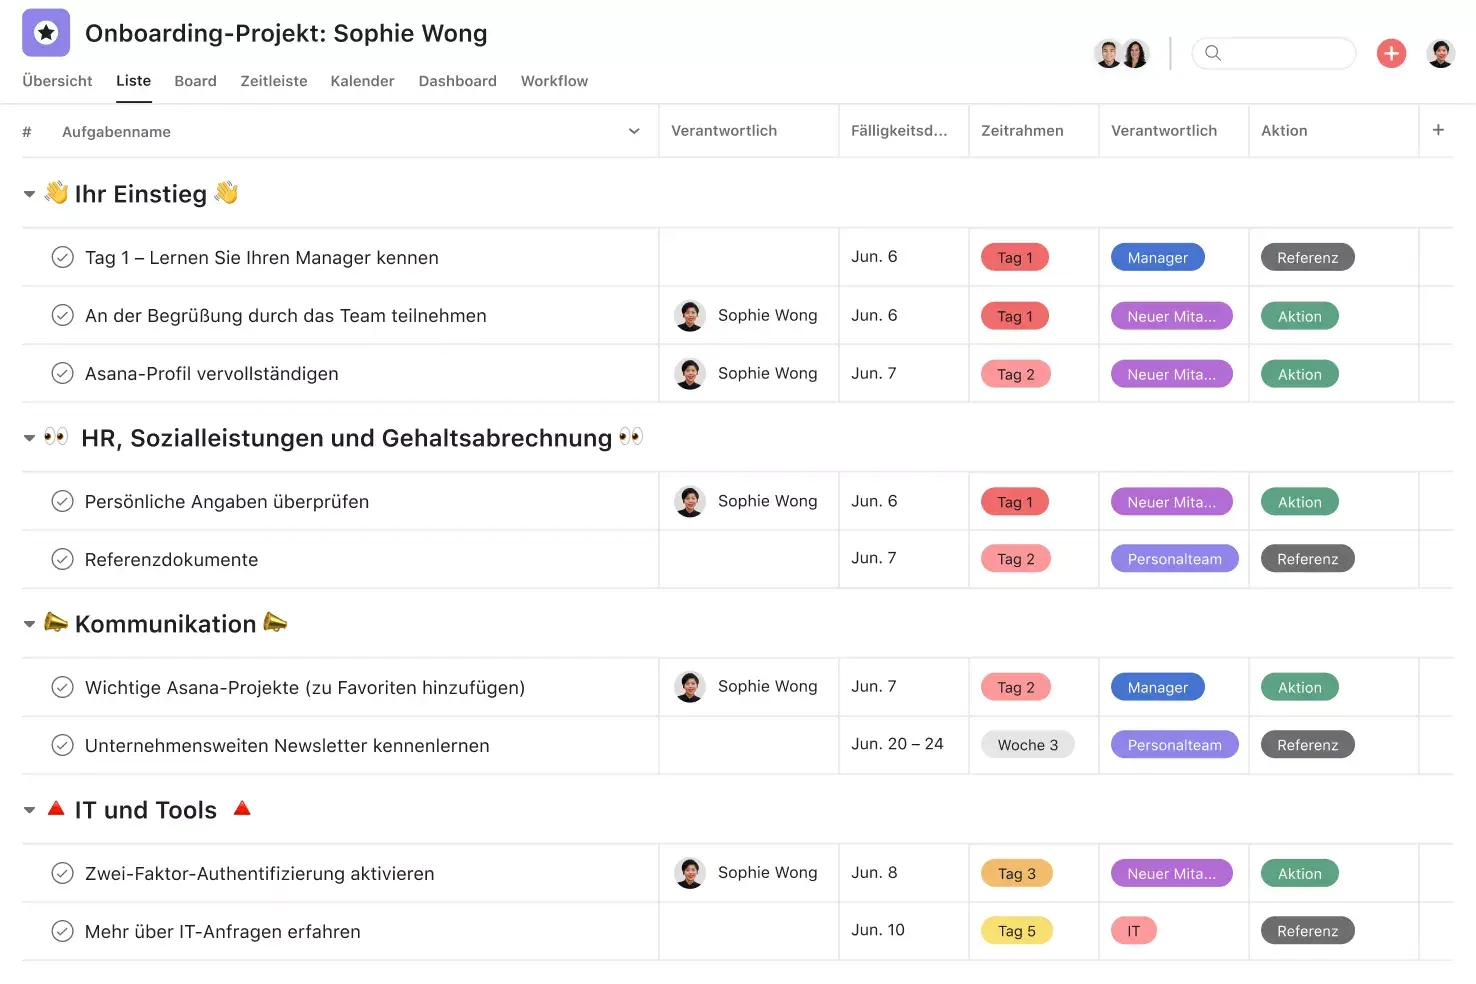The width and height of the screenshot is (1476, 984).
Task: Collapse the 'Ihr Einstieg' section
Action: 29,194
